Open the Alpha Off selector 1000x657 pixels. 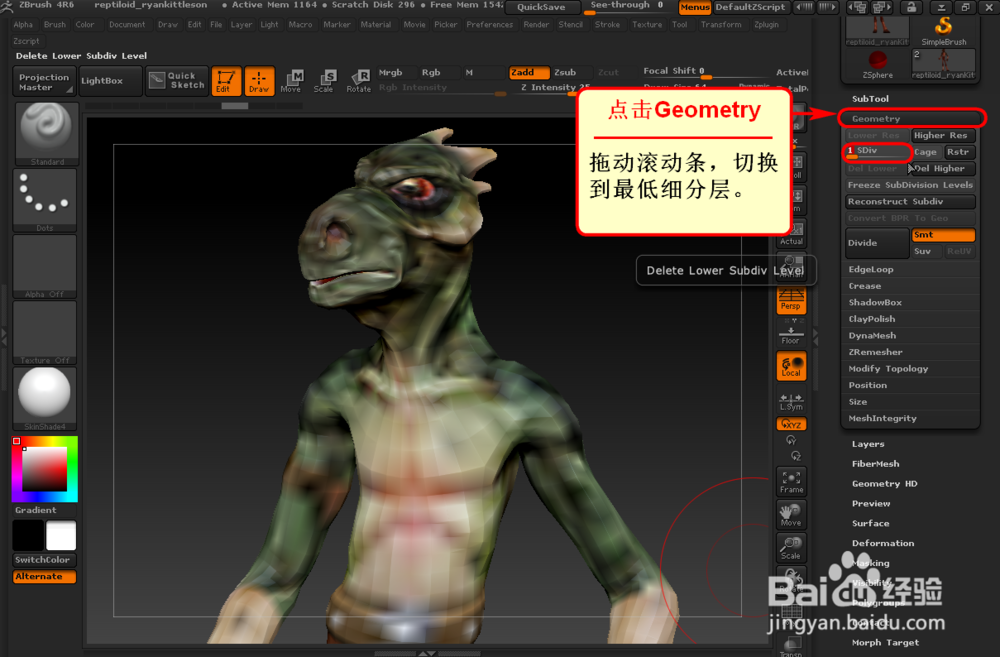click(45, 266)
